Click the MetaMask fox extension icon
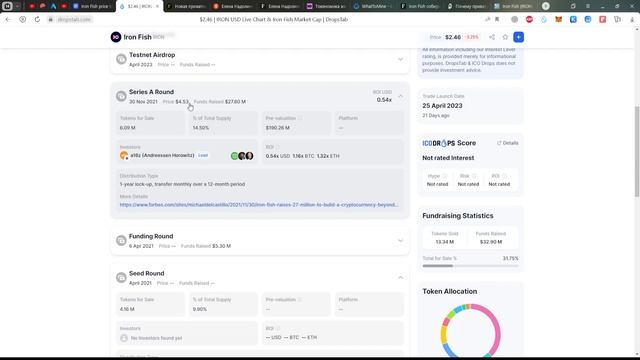 [558, 20]
